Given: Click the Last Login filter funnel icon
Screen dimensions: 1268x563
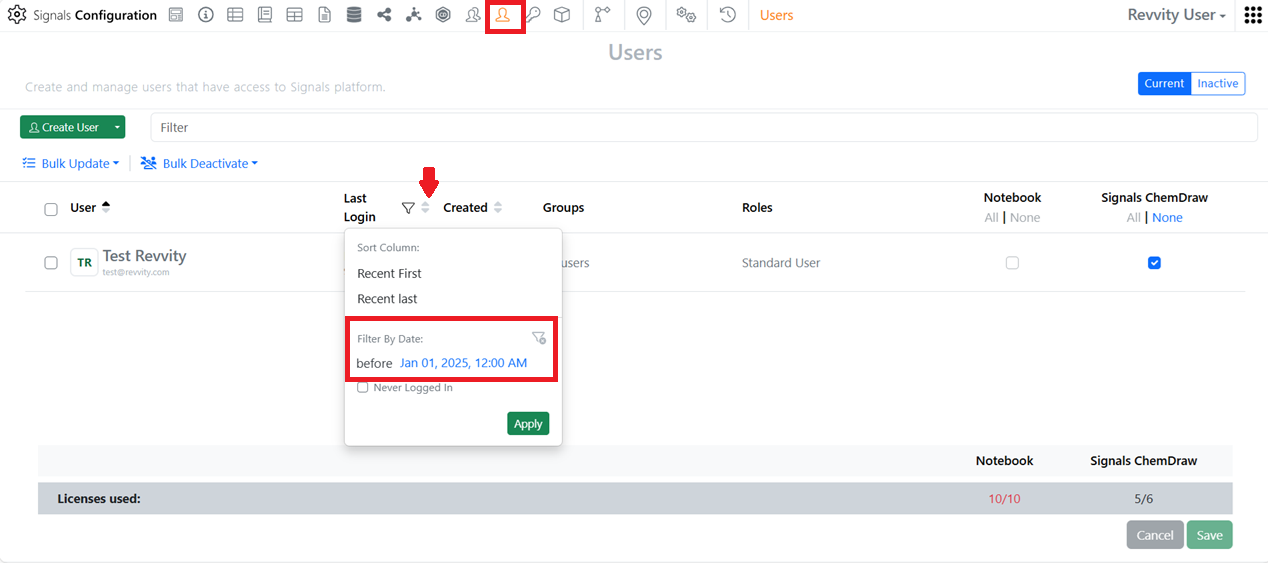Looking at the screenshot, I should 408,208.
